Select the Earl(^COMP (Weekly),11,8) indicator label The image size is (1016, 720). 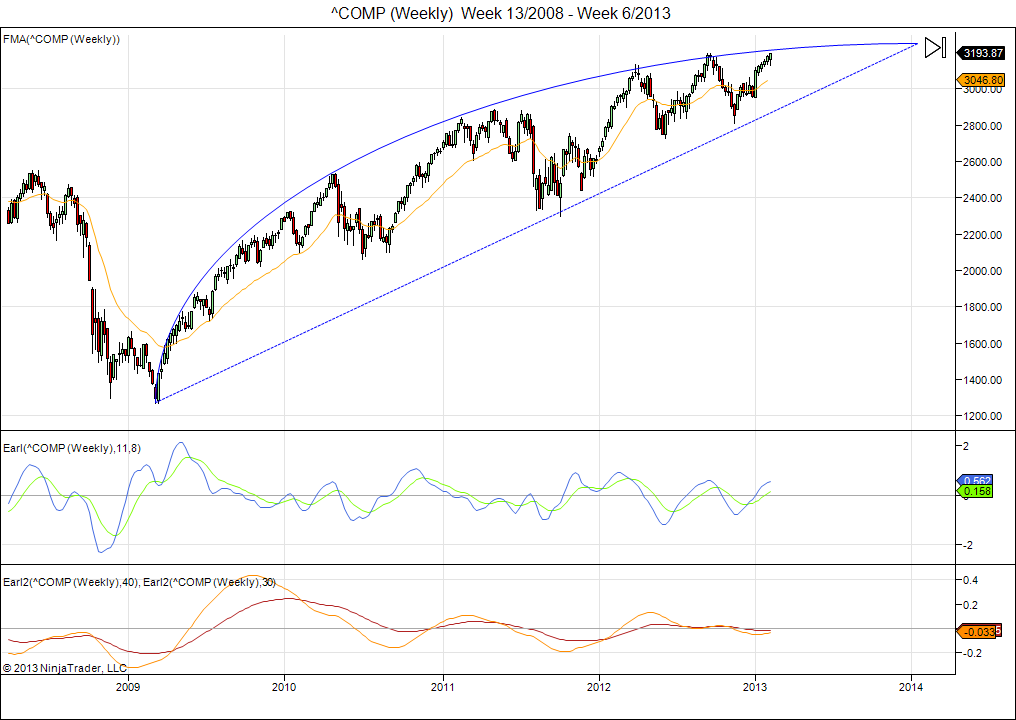72,448
